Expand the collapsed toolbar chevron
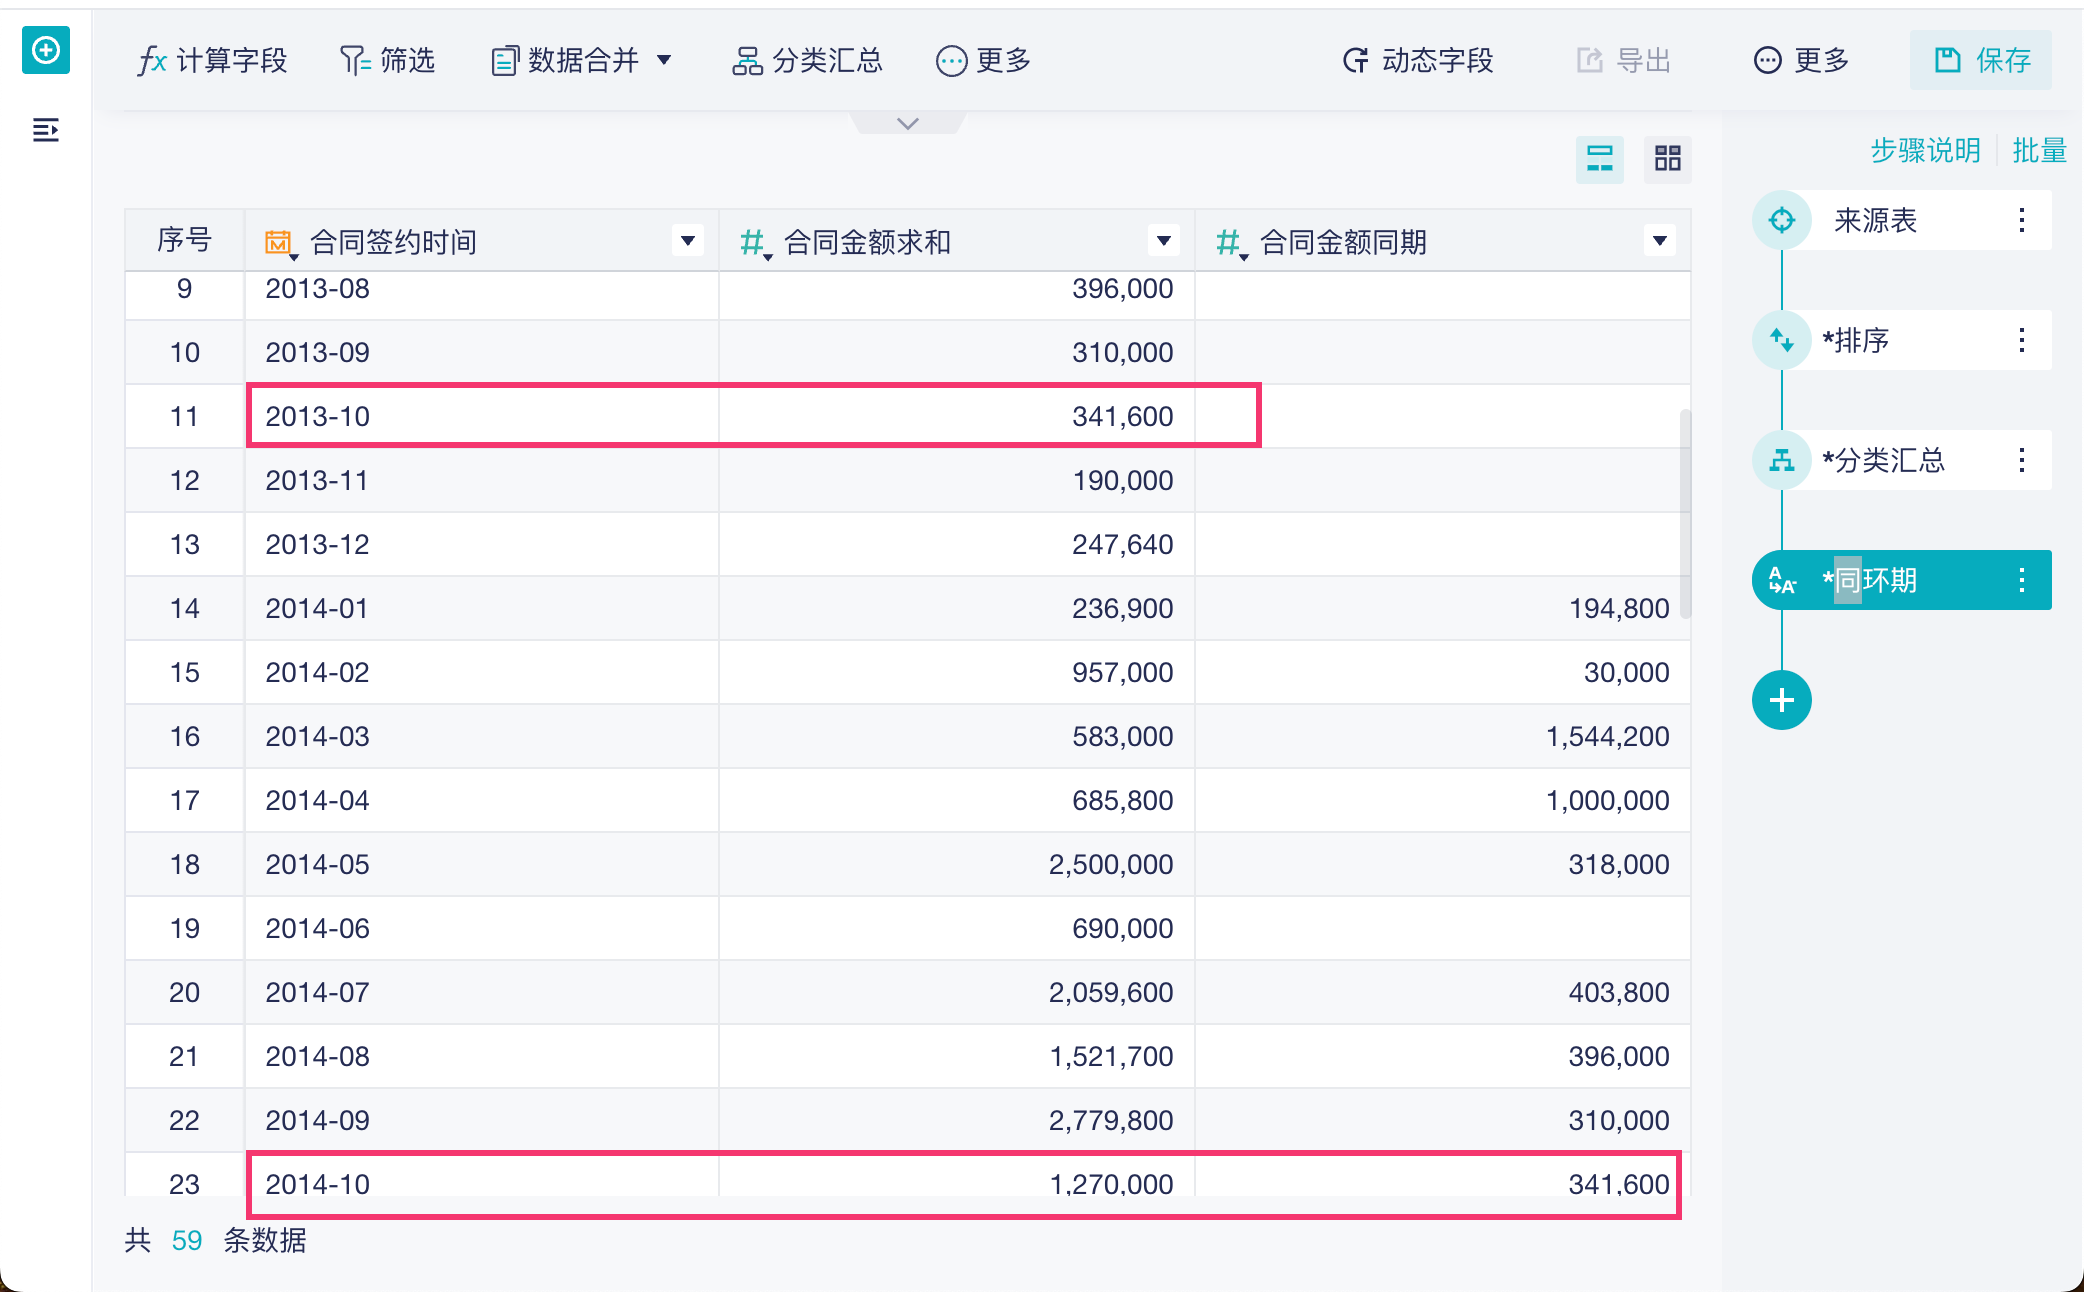 (907, 124)
